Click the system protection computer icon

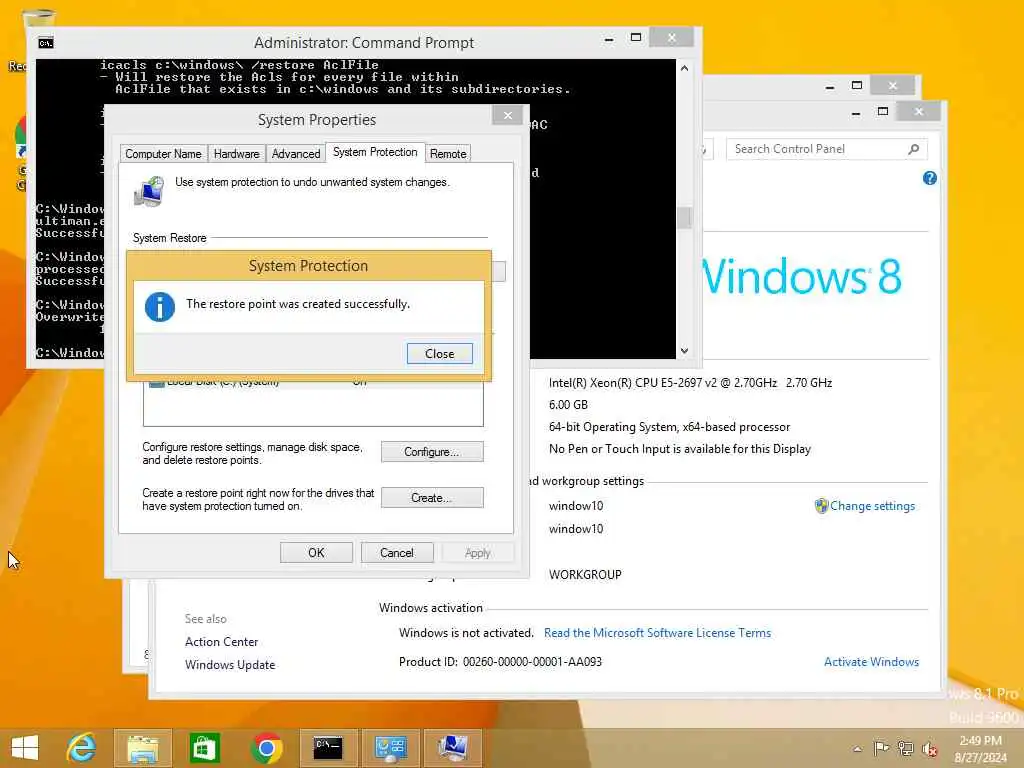click(150, 191)
